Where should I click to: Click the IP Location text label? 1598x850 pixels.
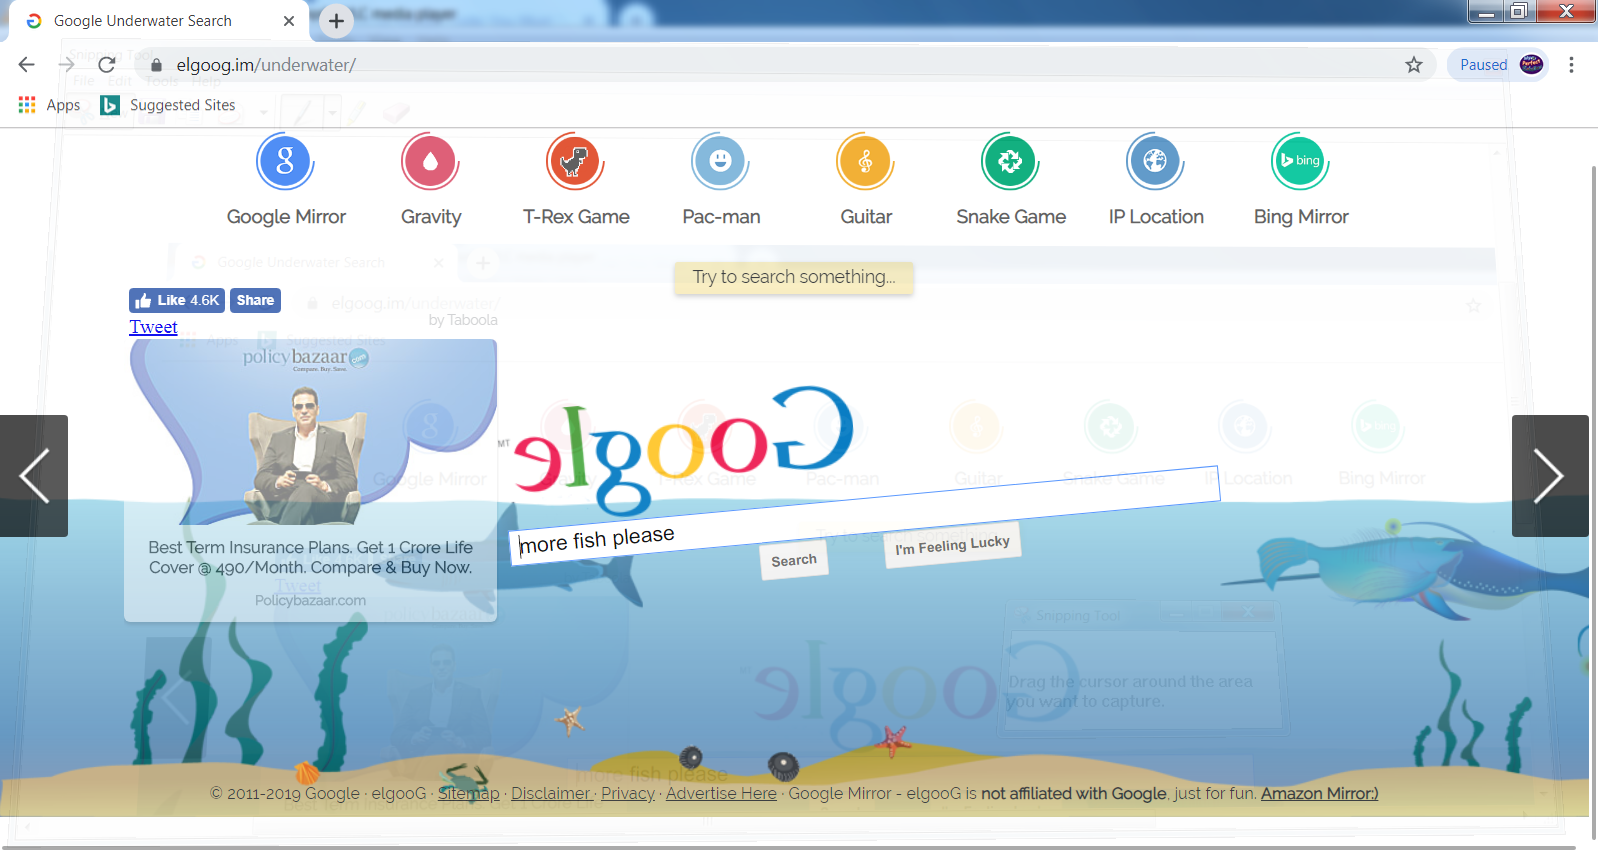(1156, 217)
